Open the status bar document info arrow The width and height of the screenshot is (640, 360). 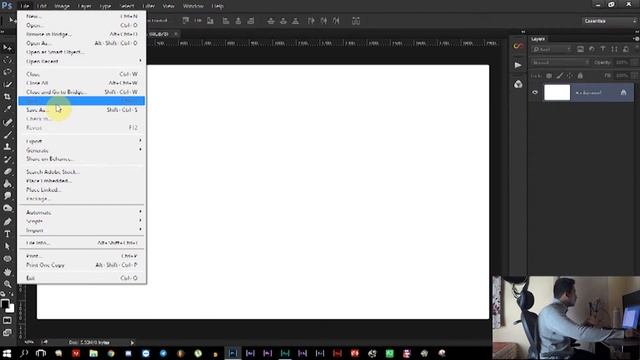(x=132, y=342)
